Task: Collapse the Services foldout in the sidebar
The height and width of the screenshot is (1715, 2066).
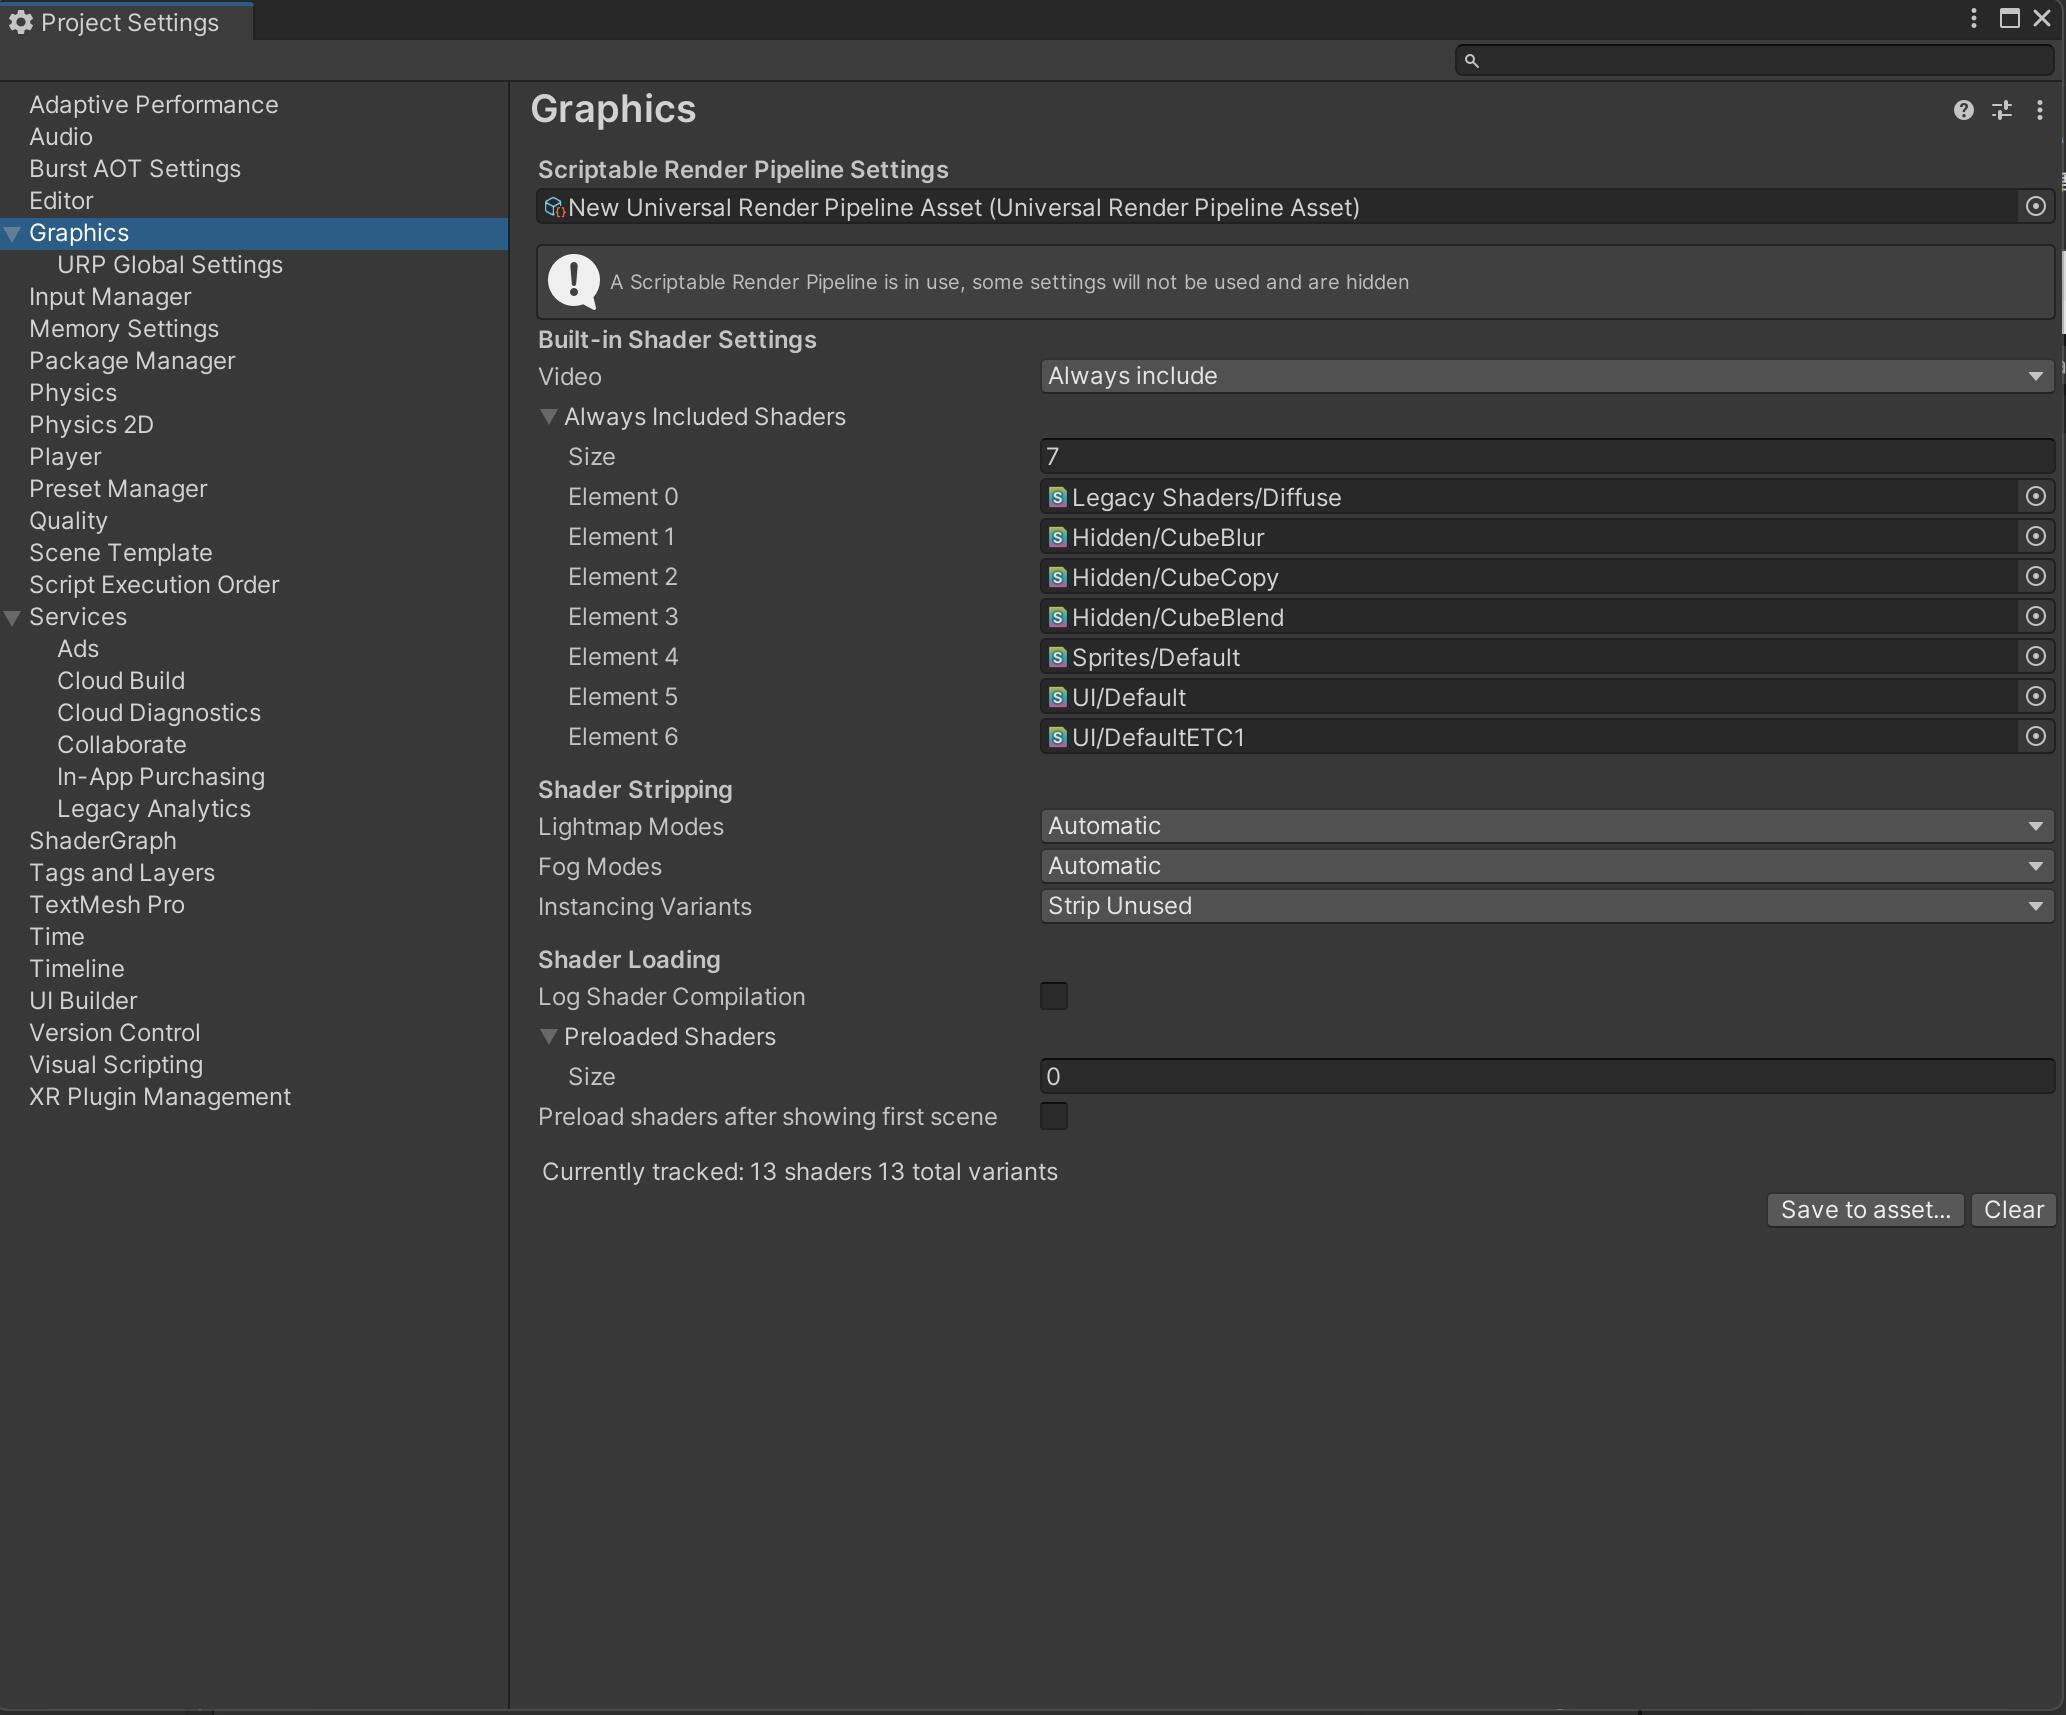Action: pyautogui.click(x=13, y=617)
